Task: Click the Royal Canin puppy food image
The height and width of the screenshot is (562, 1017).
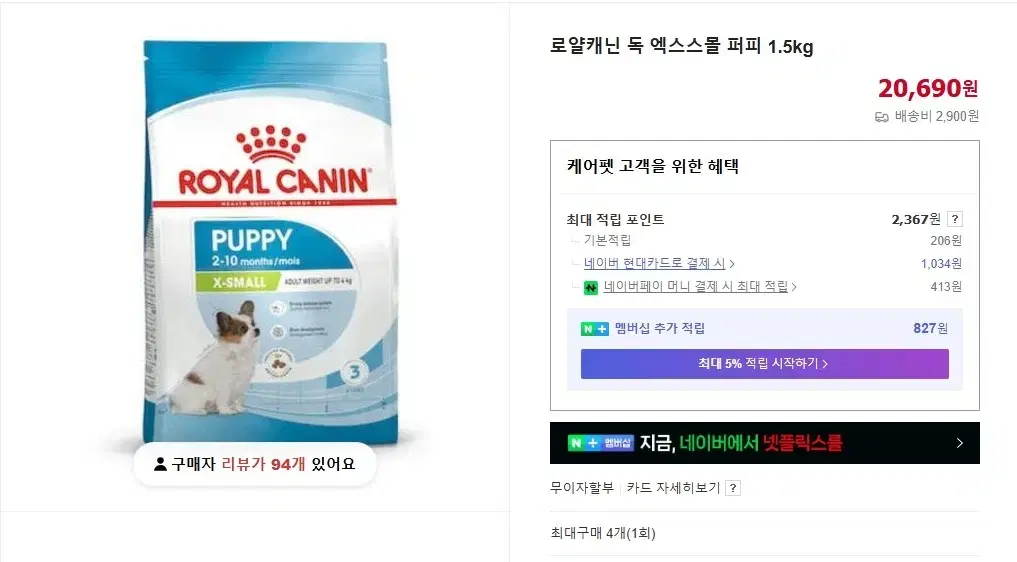Action: pos(270,240)
